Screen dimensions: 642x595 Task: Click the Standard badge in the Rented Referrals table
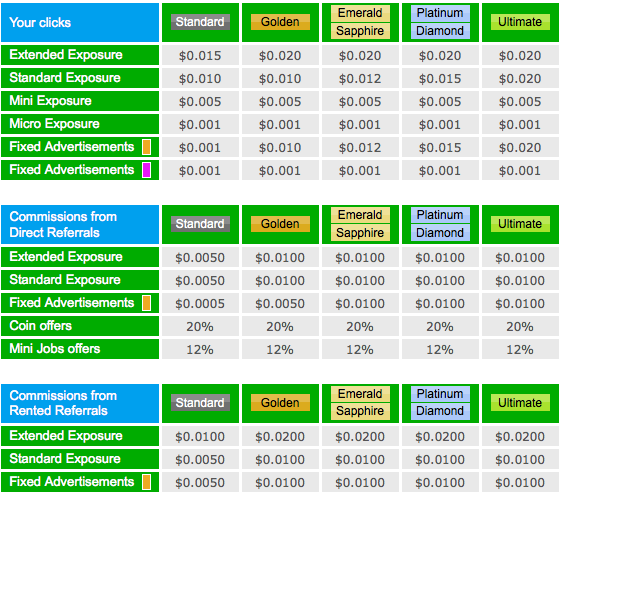pyautogui.click(x=200, y=403)
